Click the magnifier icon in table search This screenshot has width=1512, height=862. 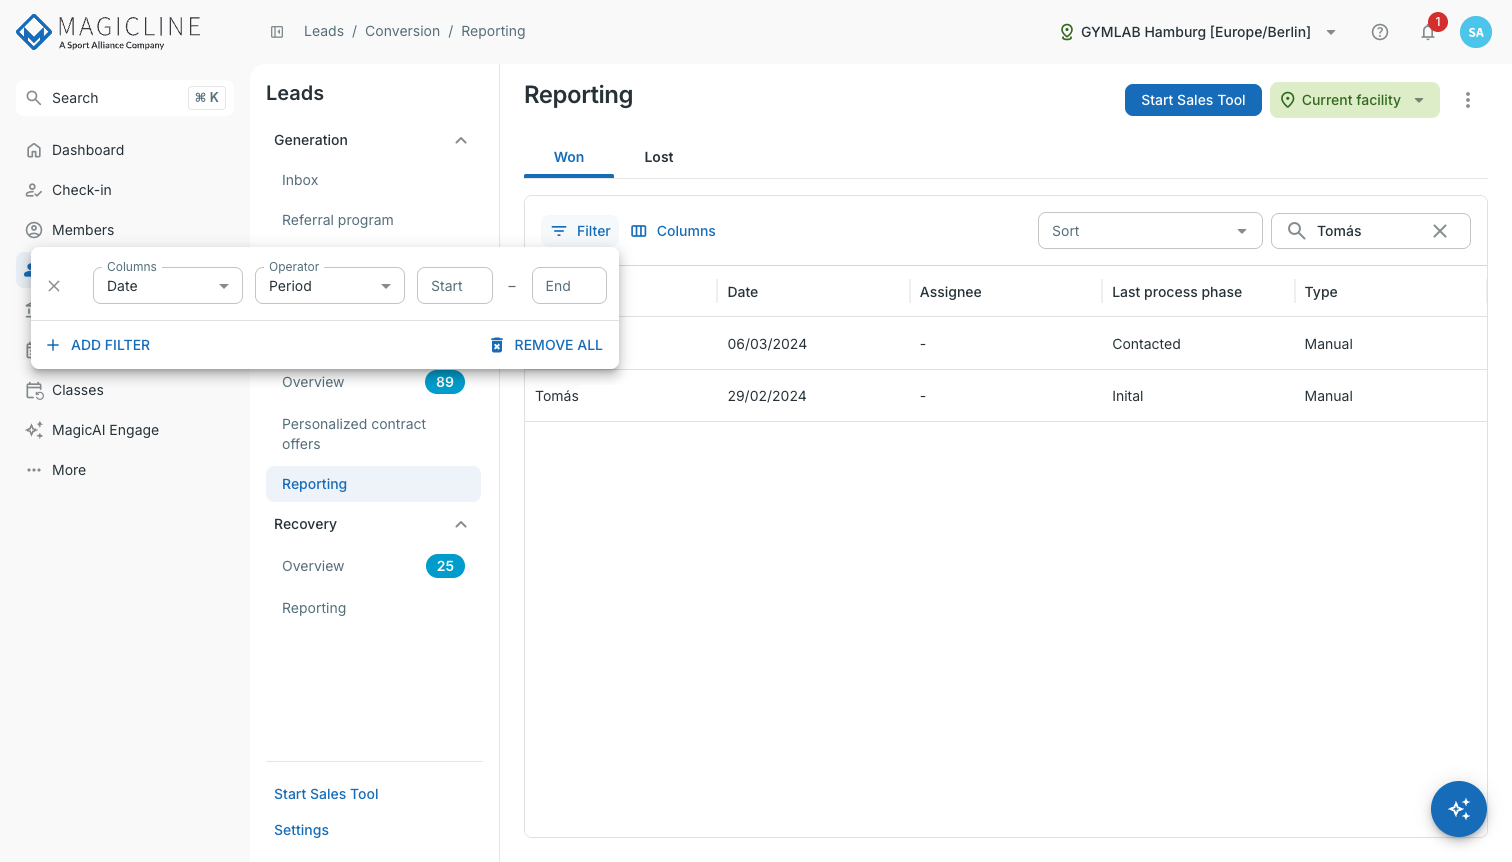[1296, 231]
